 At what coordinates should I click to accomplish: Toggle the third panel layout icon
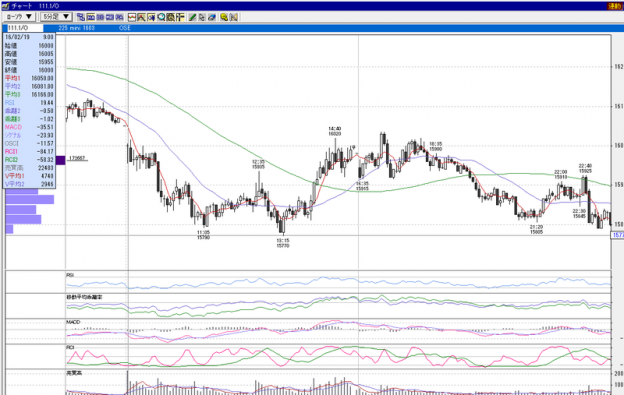(x=109, y=17)
